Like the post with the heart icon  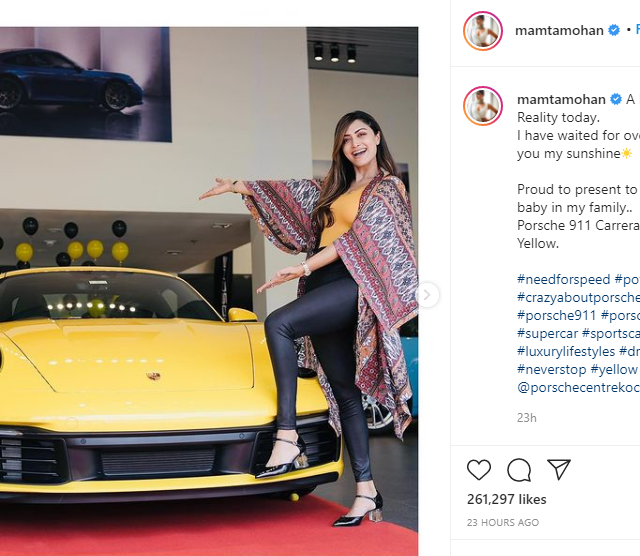pyautogui.click(x=479, y=469)
